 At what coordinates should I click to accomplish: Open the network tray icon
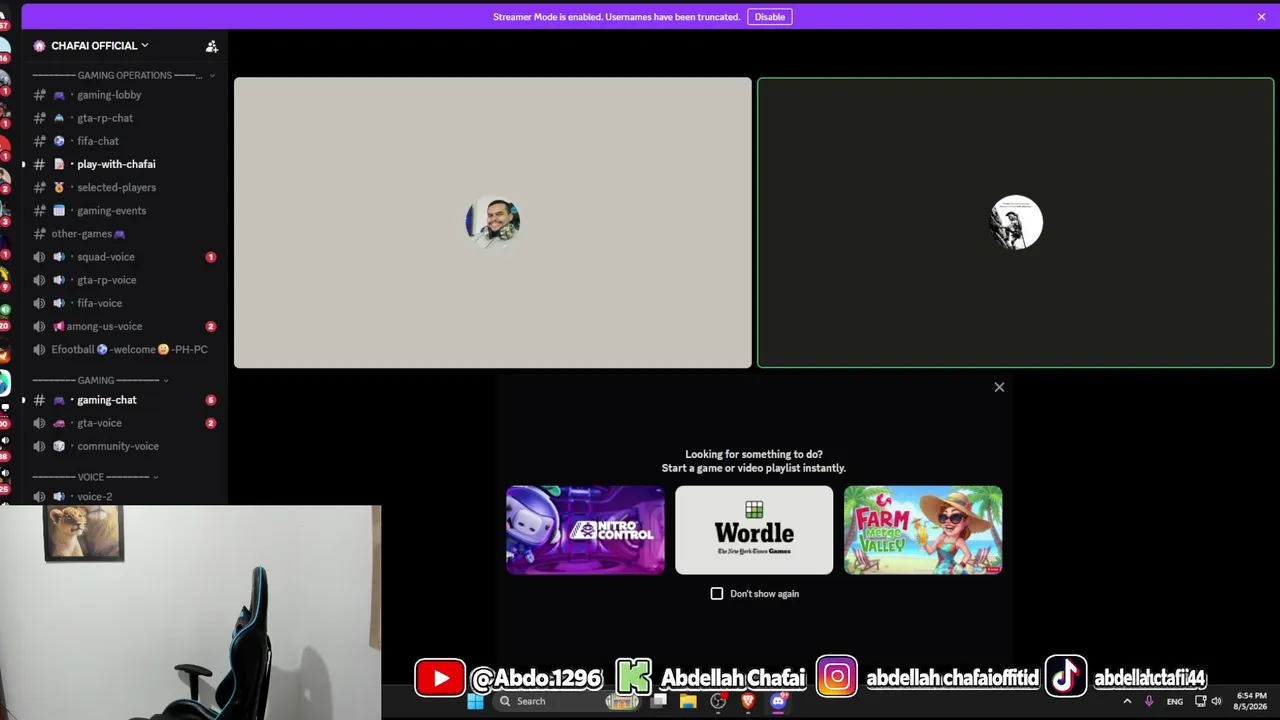[x=1201, y=701]
